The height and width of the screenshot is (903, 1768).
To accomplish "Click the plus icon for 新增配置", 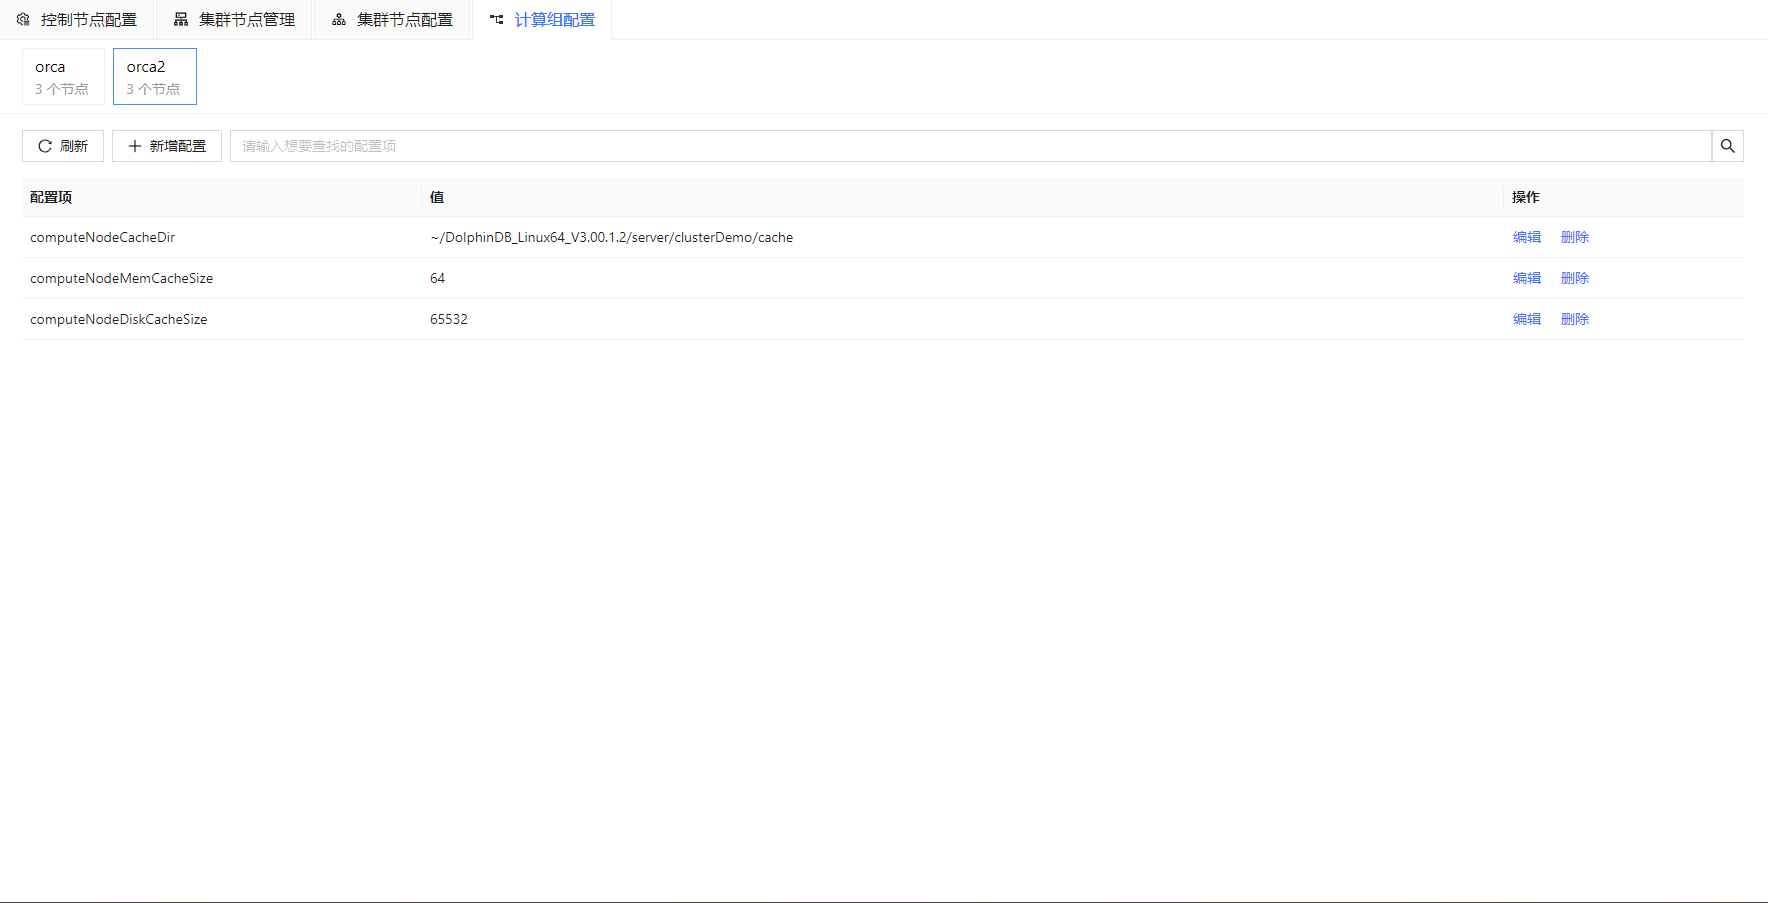I will coord(135,146).
